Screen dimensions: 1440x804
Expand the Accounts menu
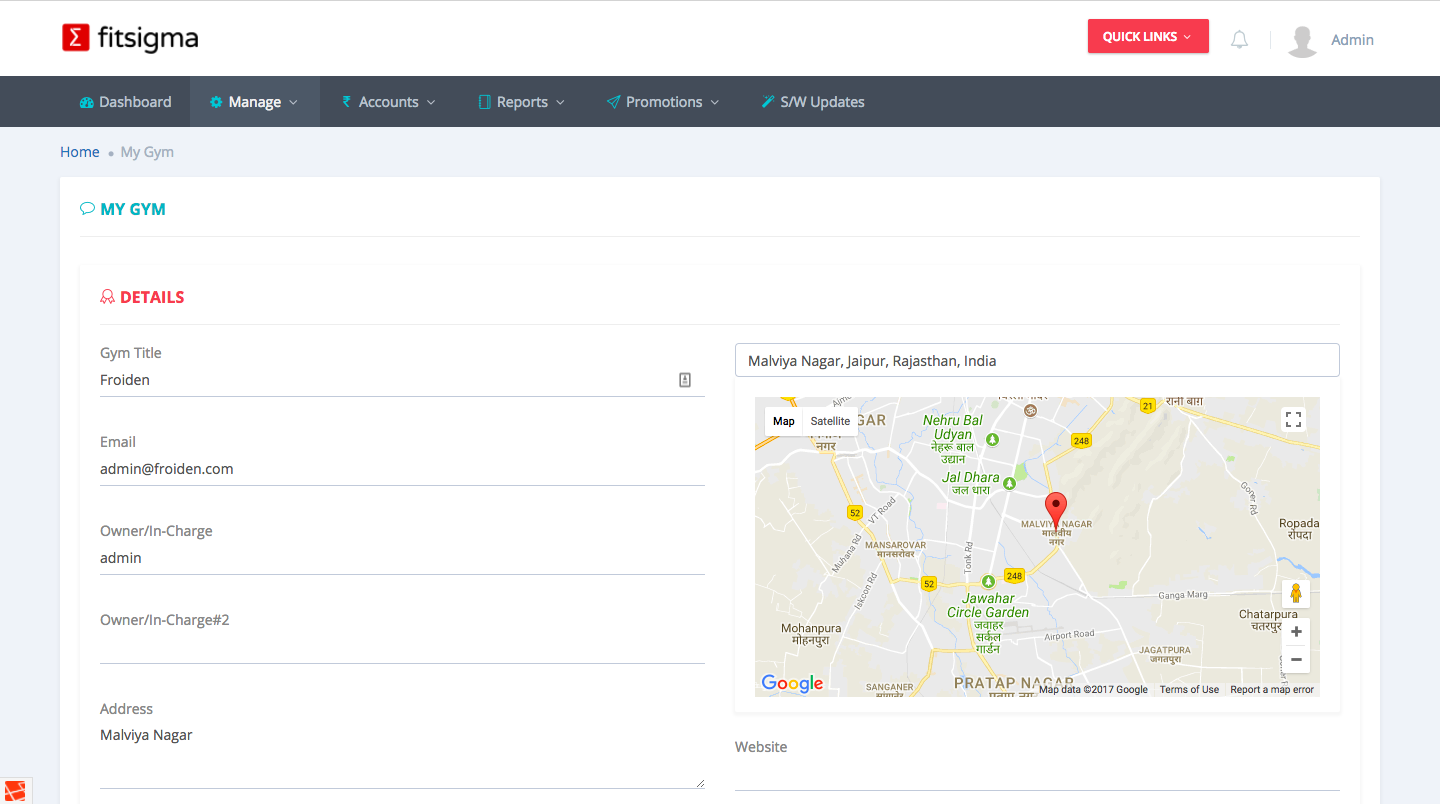tap(388, 102)
